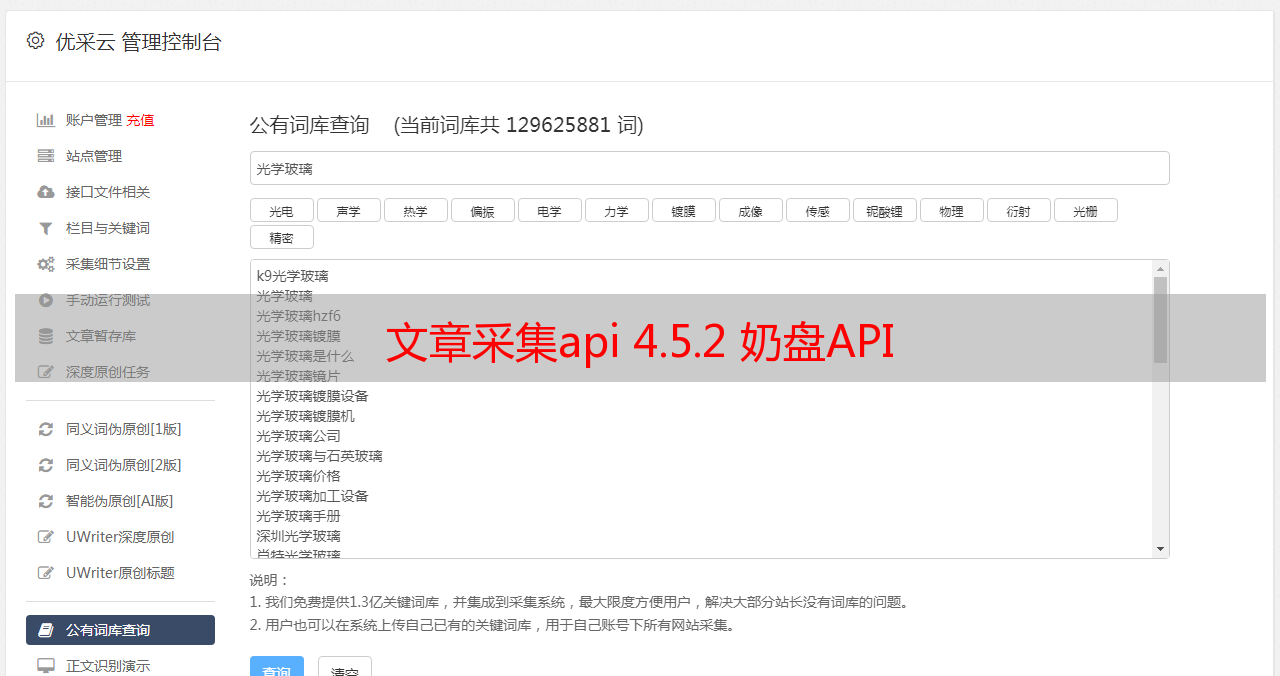
Task: Click the gear icon beside 优采云 管理控制台
Action: pyautogui.click(x=36, y=41)
